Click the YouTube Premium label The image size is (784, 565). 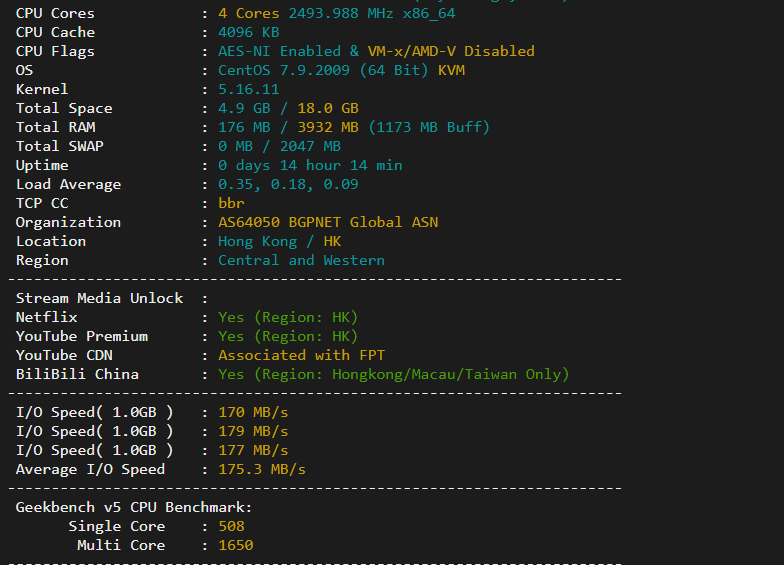coord(82,336)
